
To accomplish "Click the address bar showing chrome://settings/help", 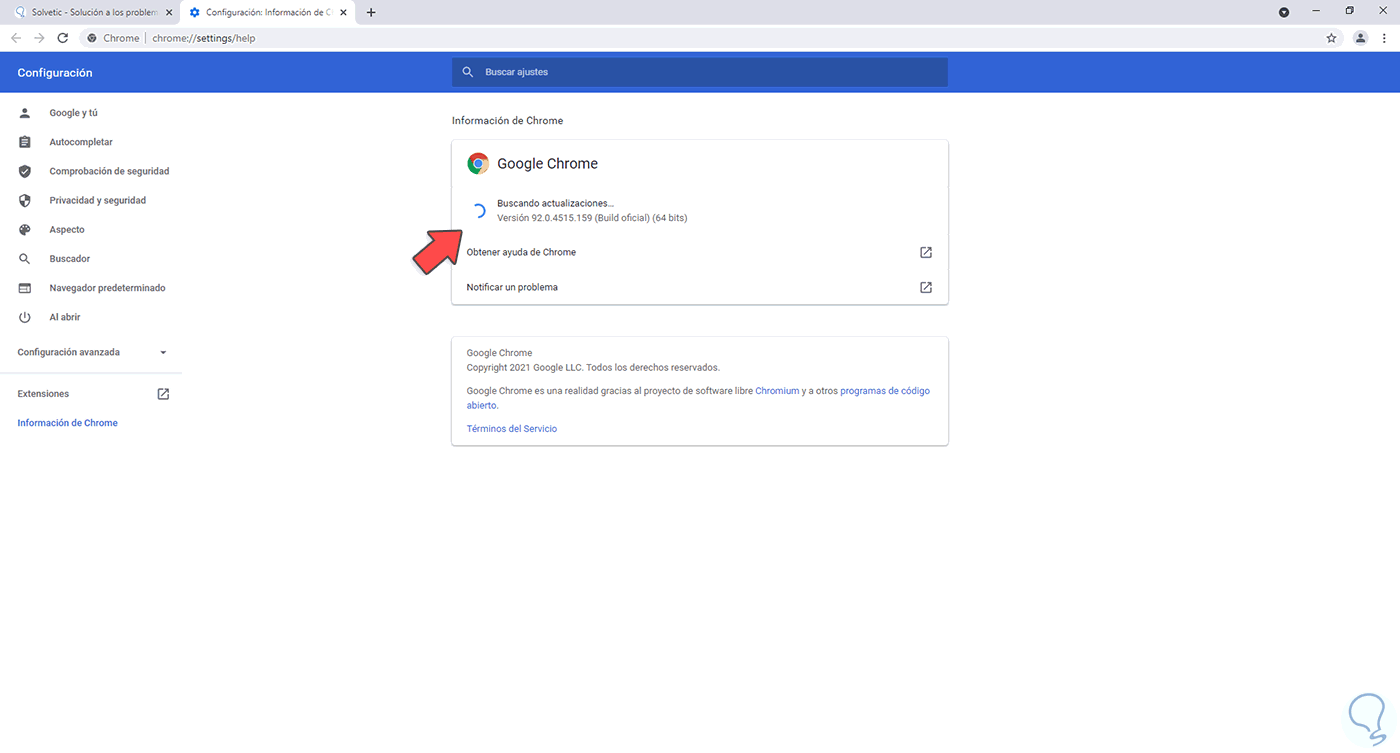I will [x=700, y=38].
